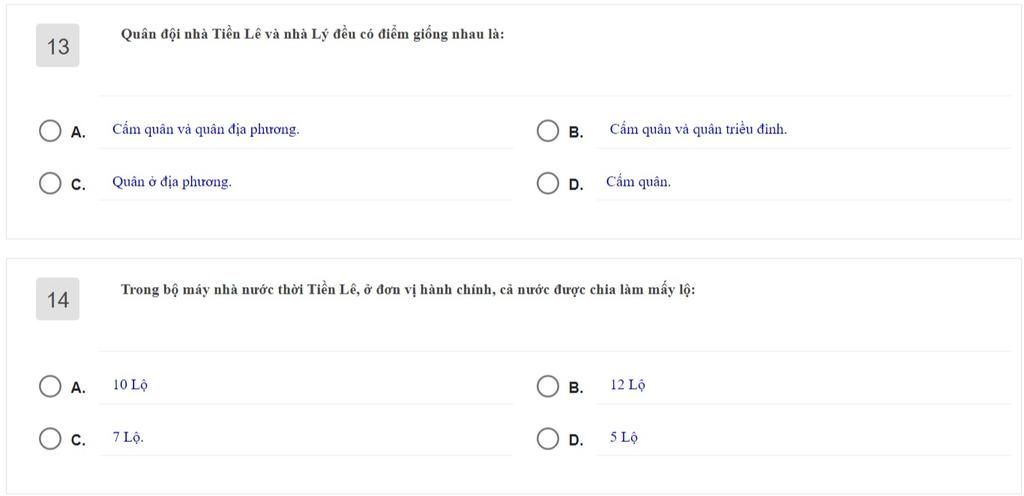Click answer text 'Cấm quân.'

click(638, 182)
